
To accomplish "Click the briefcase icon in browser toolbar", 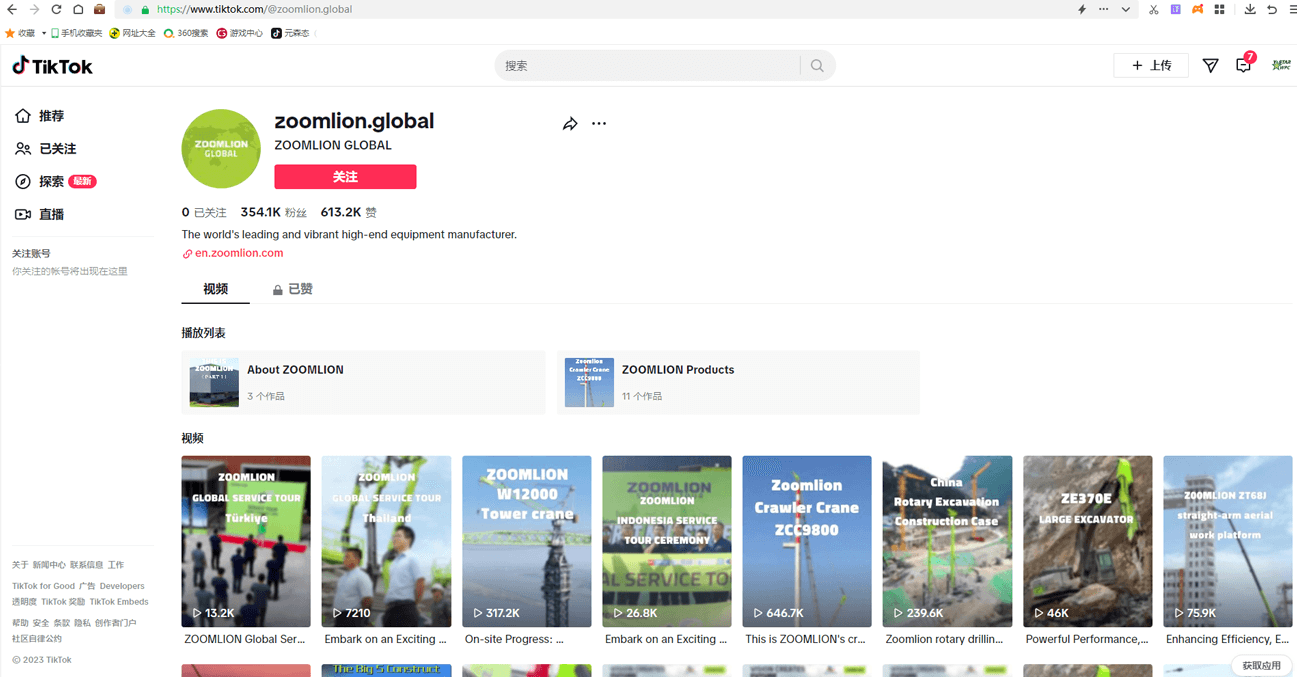I will pyautogui.click(x=99, y=9).
